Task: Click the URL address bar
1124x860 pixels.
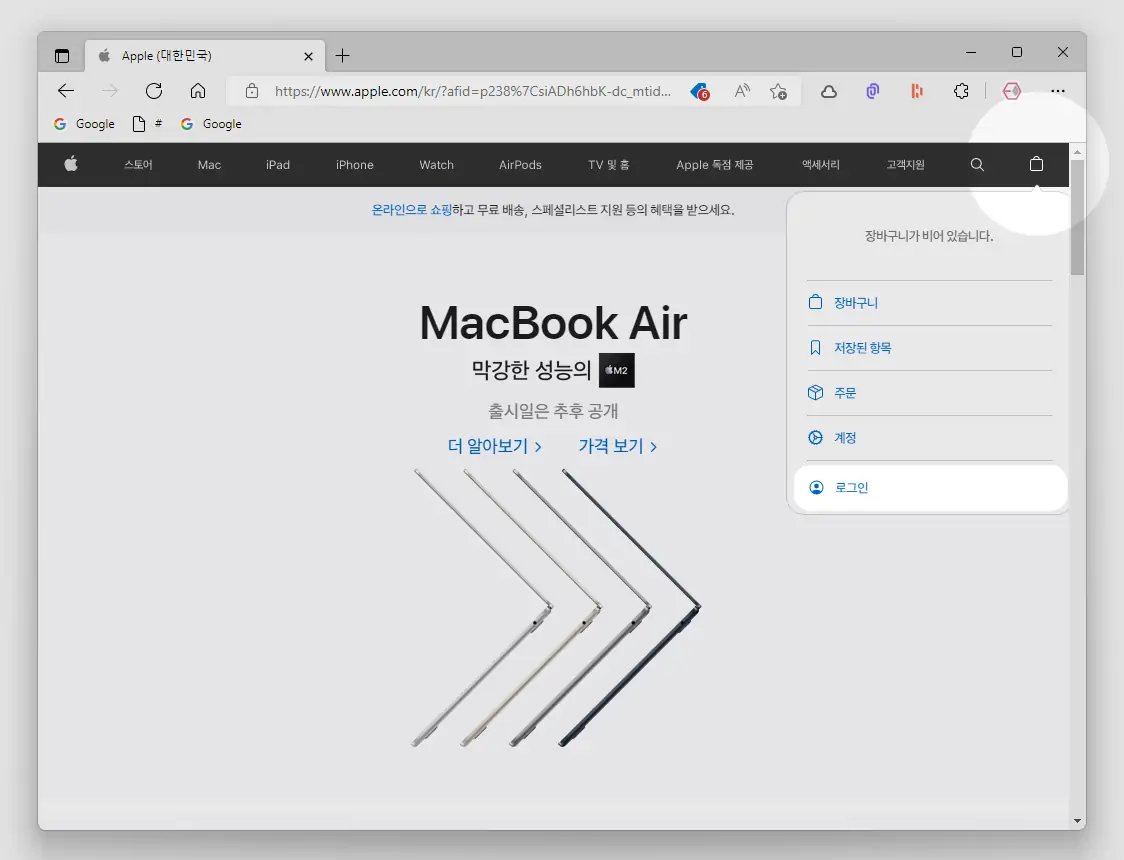Action: [x=470, y=91]
